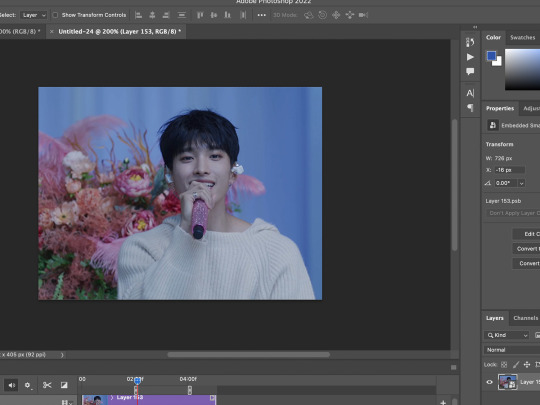
Task: Switch to the other RGB/8 document tab
Action: click(x=20, y=32)
